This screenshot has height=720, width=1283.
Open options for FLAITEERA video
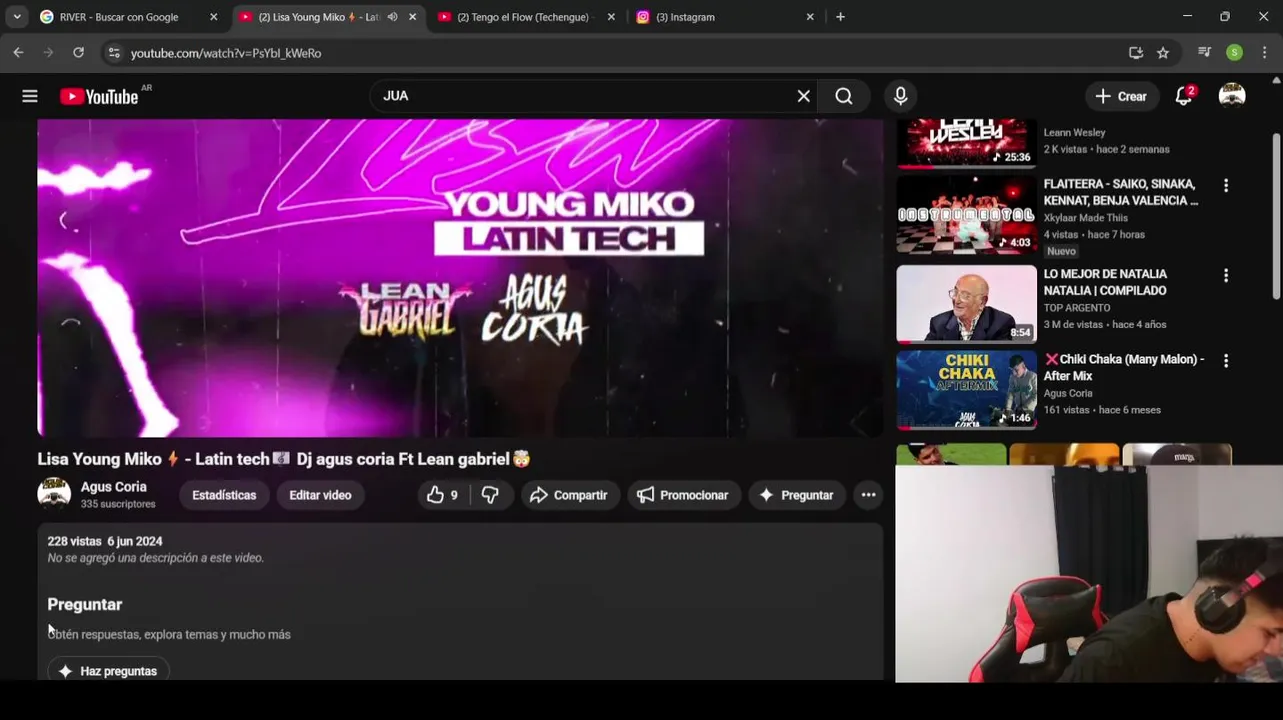(1226, 186)
